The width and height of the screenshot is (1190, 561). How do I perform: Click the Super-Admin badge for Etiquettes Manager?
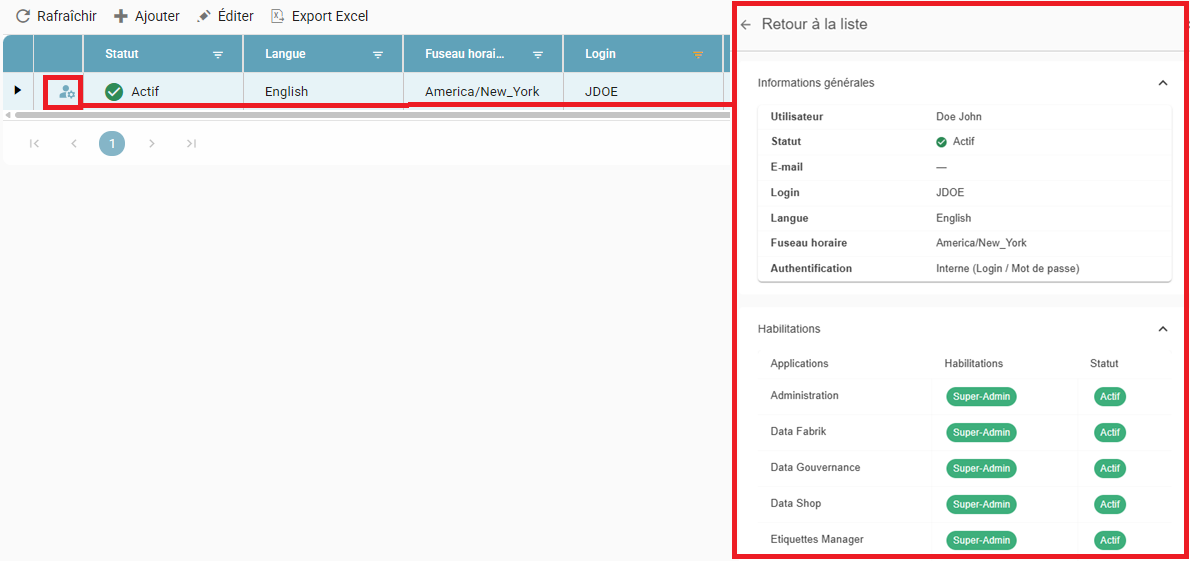(981, 541)
